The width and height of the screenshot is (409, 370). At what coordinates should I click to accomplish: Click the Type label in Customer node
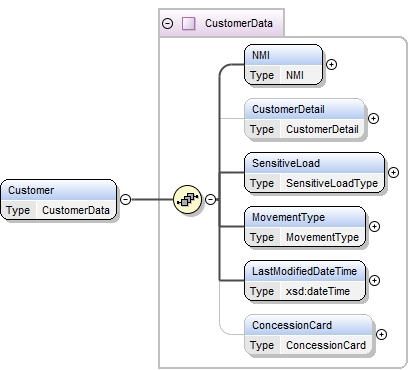coord(18,210)
